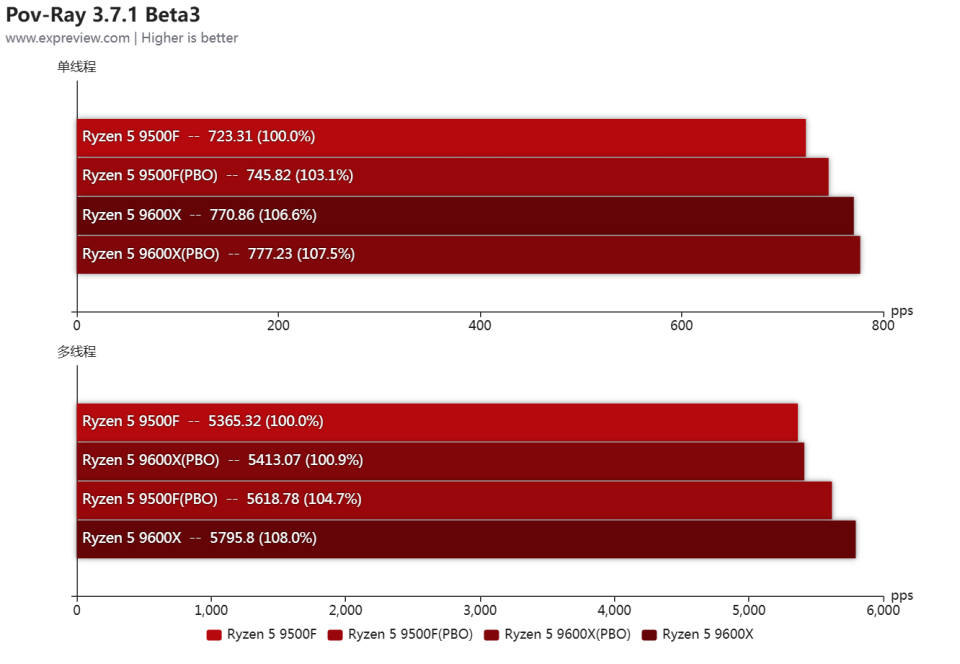Image resolution: width=960 pixels, height=664 pixels.
Task: Click the Ryzen 5 9500F(PBO) legend color swatch
Action: point(335,635)
